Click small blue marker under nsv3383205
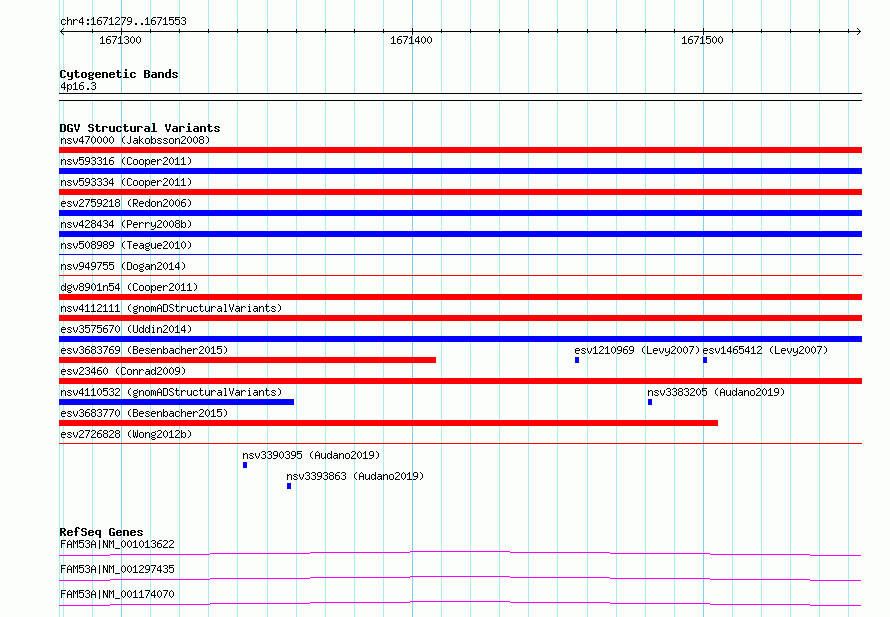This screenshot has width=890, height=617. [650, 402]
